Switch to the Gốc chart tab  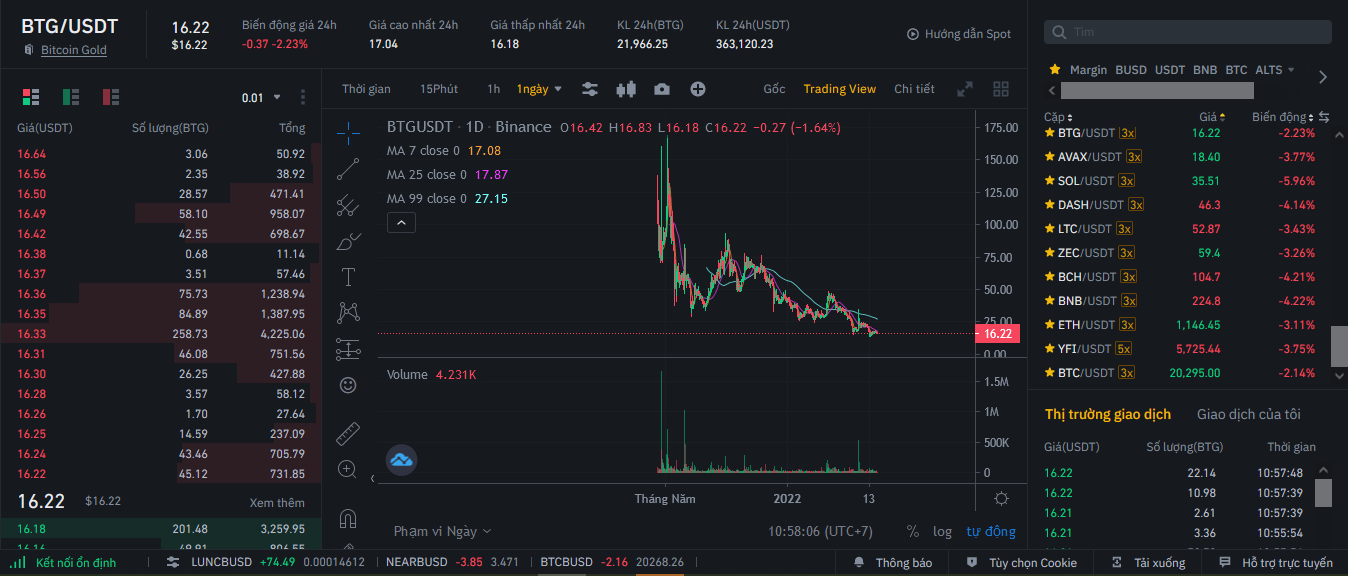[x=774, y=89]
